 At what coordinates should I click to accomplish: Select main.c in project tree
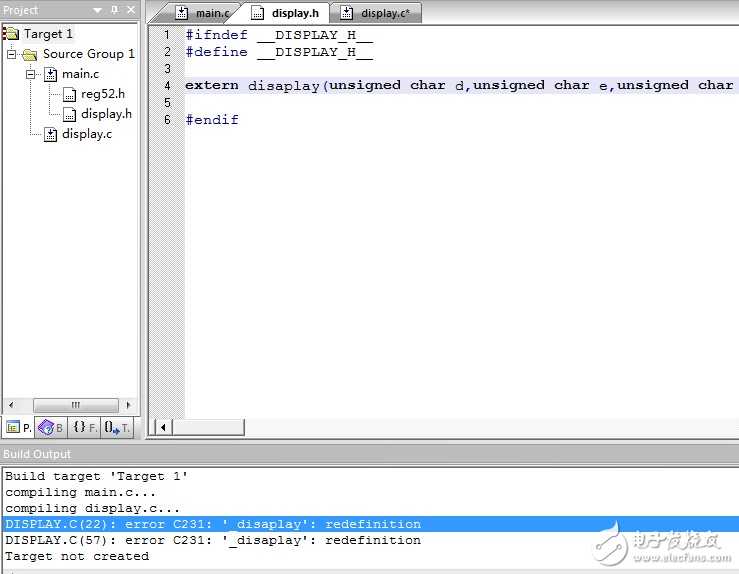point(81,74)
